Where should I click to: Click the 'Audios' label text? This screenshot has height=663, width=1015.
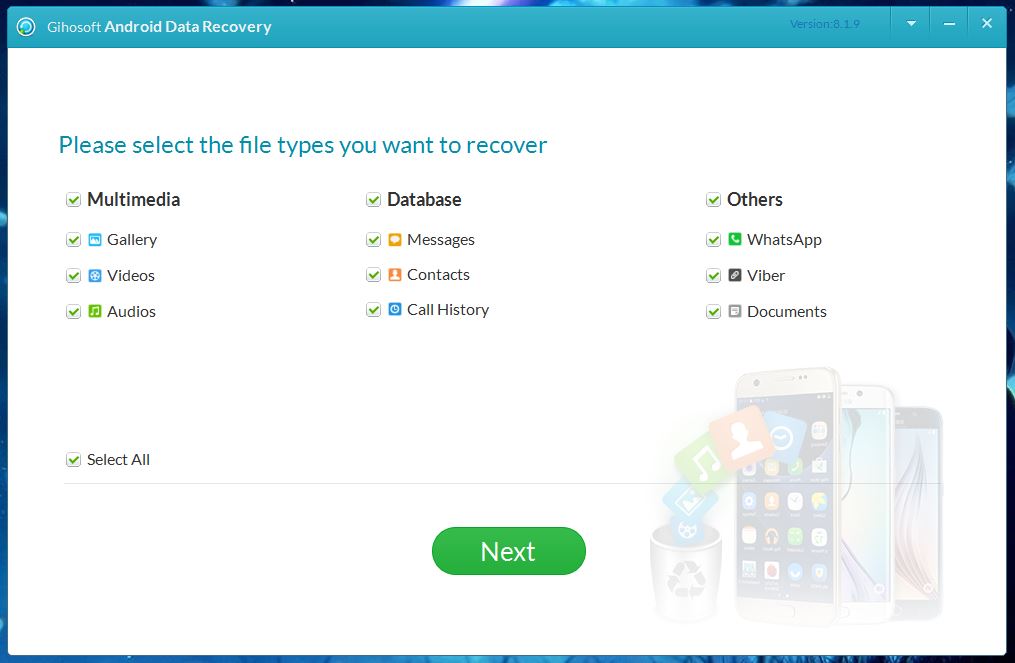point(131,311)
